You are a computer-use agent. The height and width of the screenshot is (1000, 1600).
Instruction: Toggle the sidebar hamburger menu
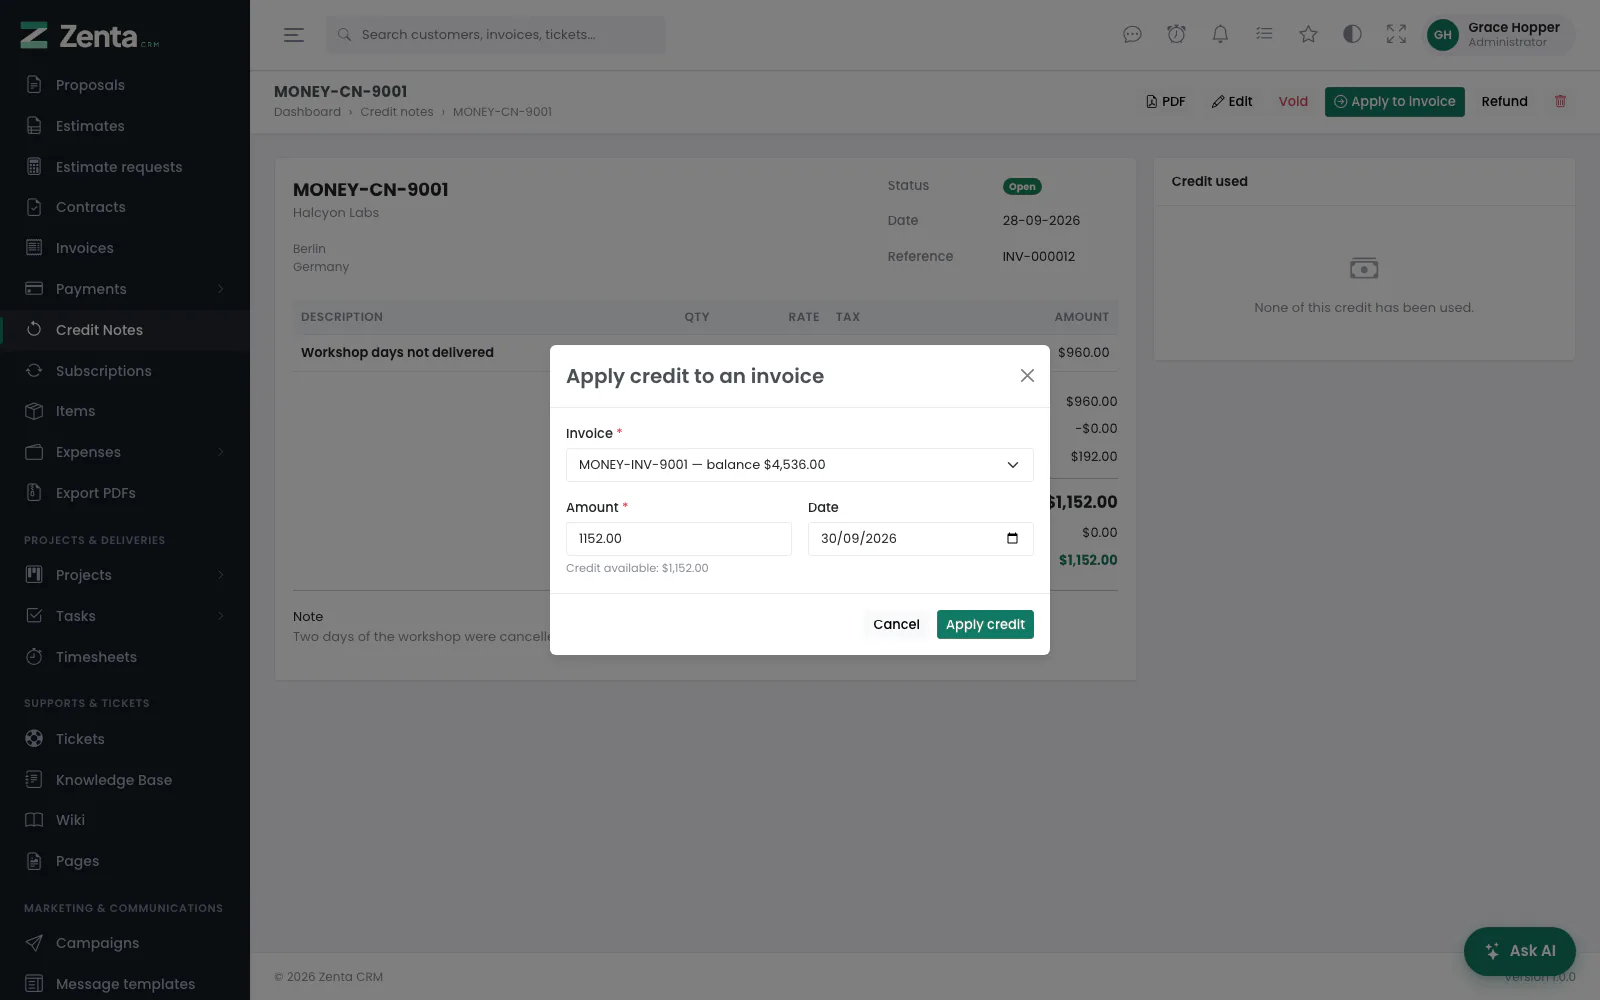pos(293,35)
